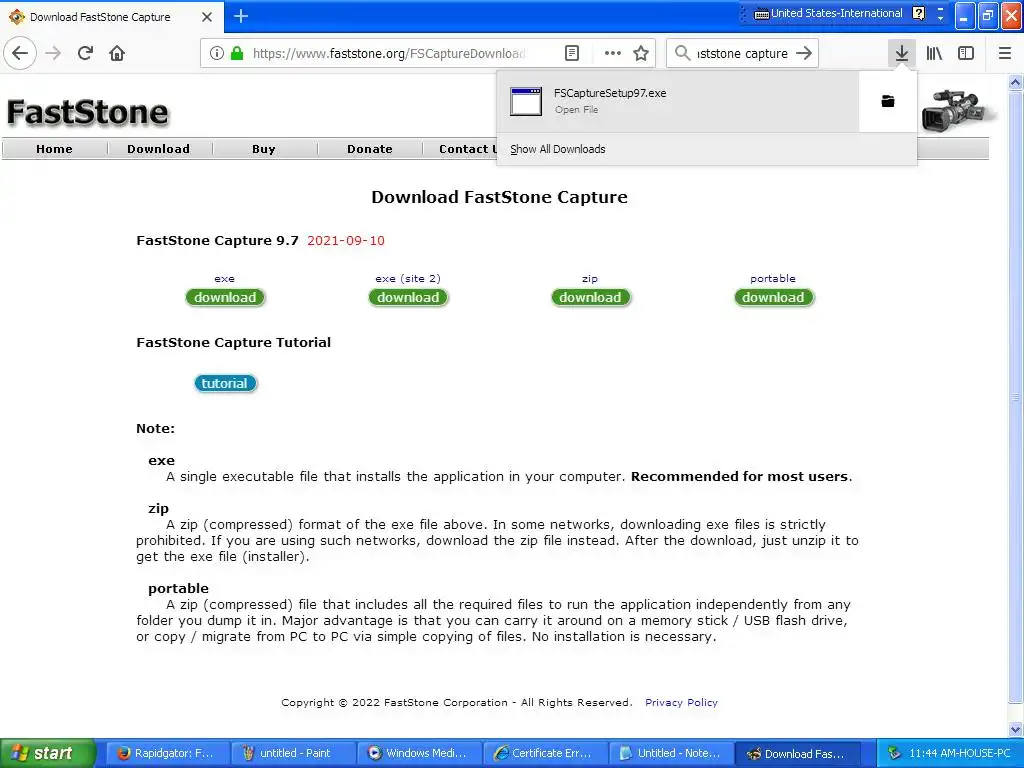Reload the current page

[x=85, y=53]
